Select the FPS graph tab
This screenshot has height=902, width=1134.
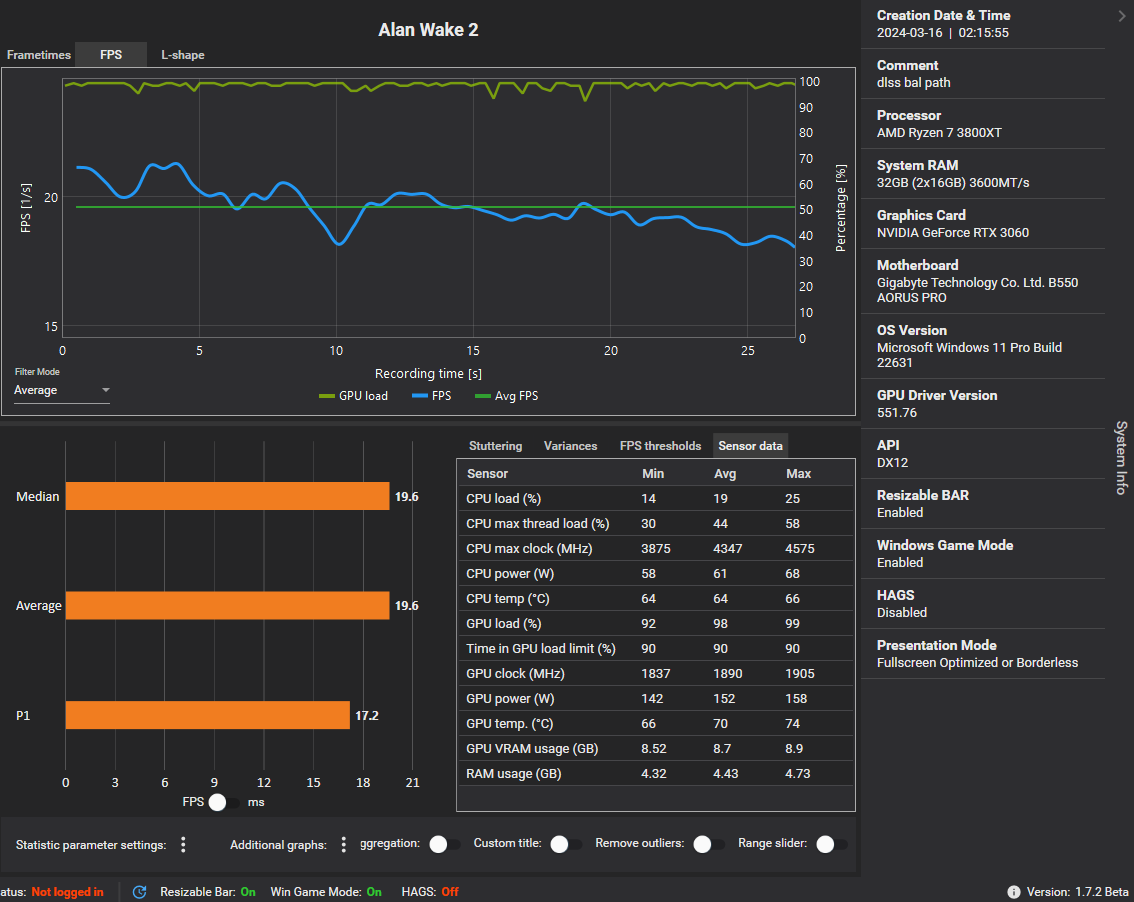pos(111,55)
